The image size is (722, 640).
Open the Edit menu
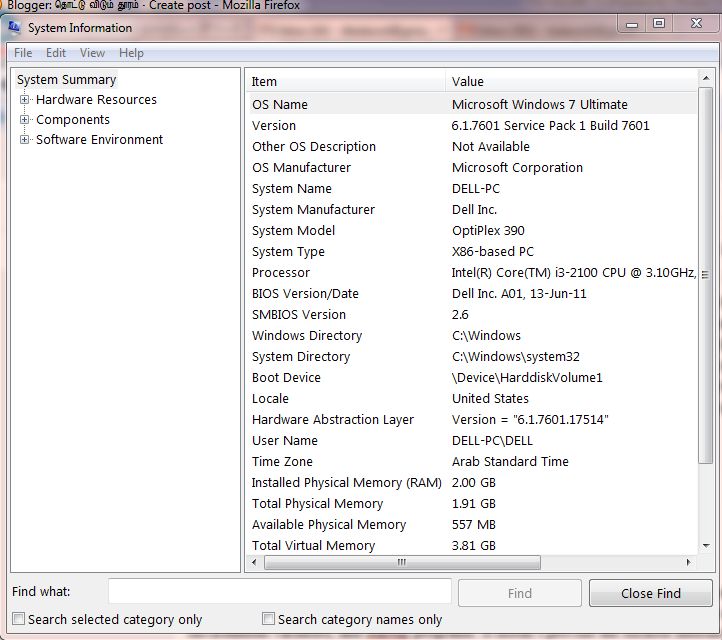pos(56,53)
